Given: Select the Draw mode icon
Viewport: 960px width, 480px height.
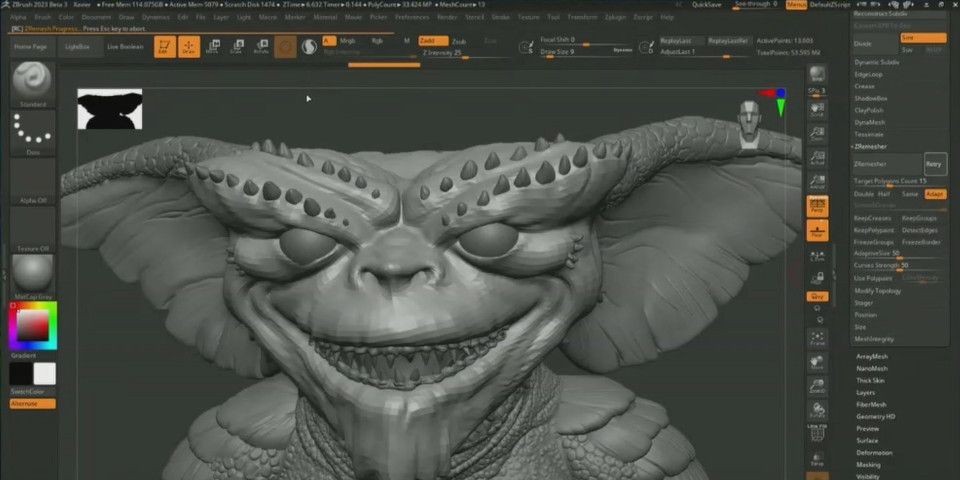Looking at the screenshot, I should [x=189, y=47].
